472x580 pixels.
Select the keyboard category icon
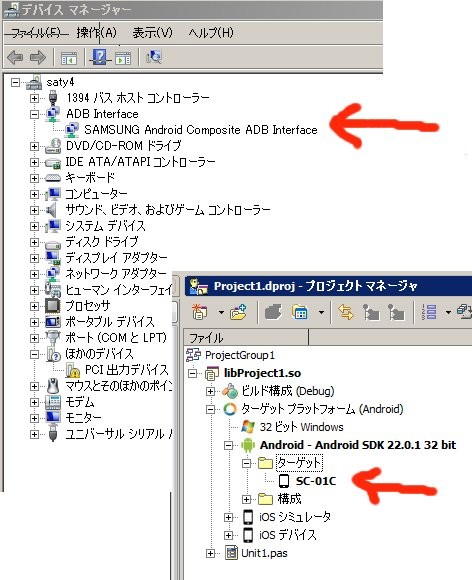[53, 178]
